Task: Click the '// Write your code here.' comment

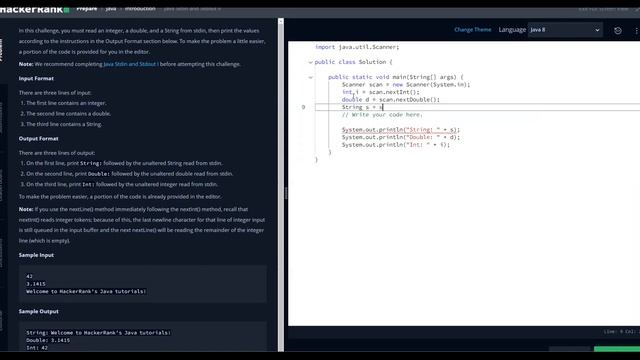Action: click(x=382, y=115)
